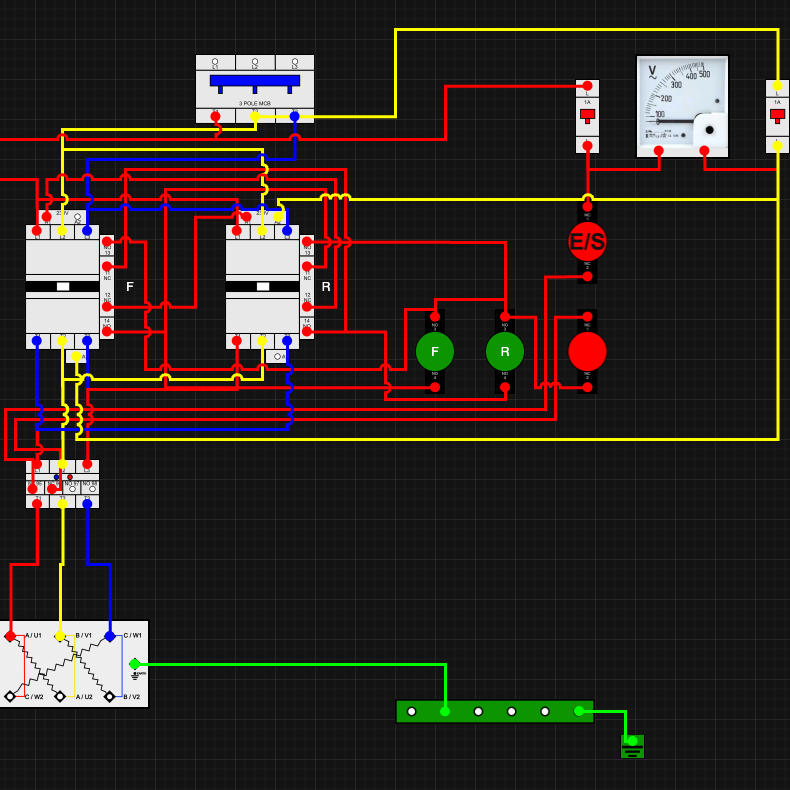
Task: Select the green earth busbar
Action: tap(495, 711)
